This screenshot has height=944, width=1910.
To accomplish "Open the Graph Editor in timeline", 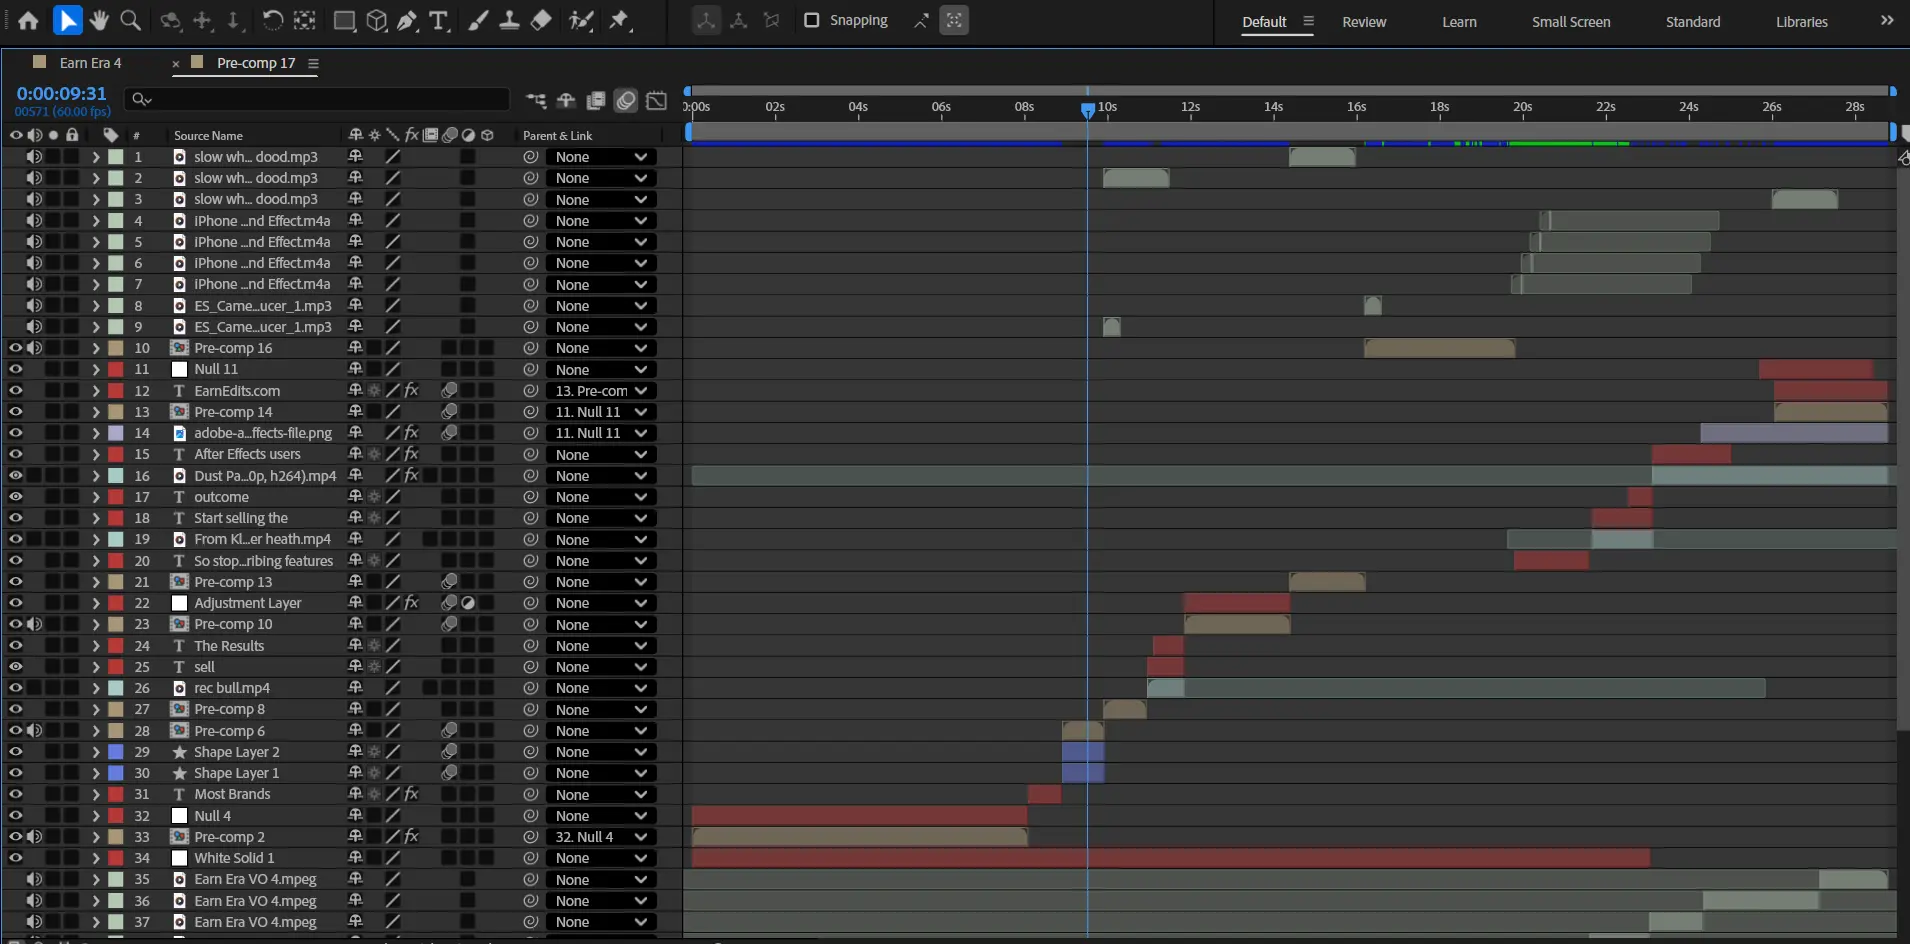I will pyautogui.click(x=656, y=100).
